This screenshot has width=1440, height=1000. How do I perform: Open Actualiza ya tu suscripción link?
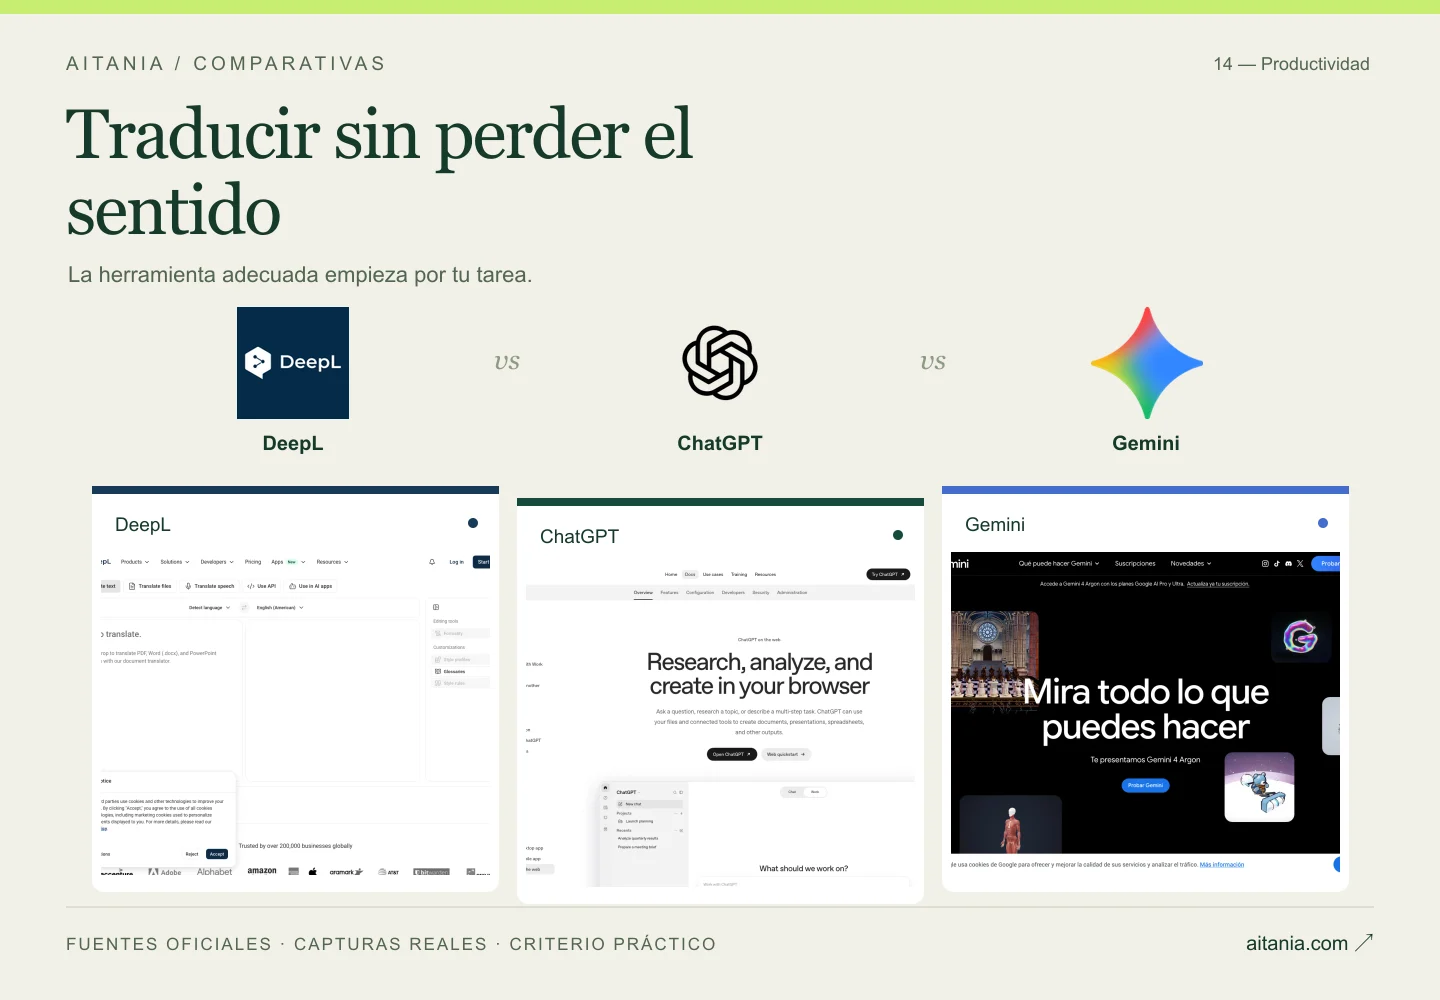pyautogui.click(x=1218, y=584)
